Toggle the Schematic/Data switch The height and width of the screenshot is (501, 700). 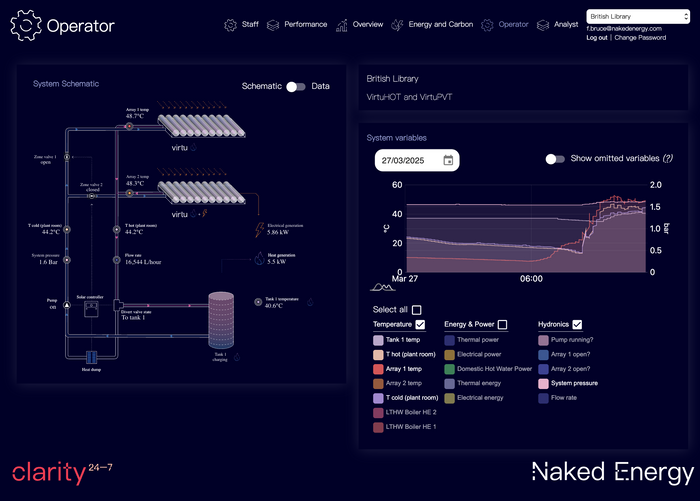click(x=296, y=87)
